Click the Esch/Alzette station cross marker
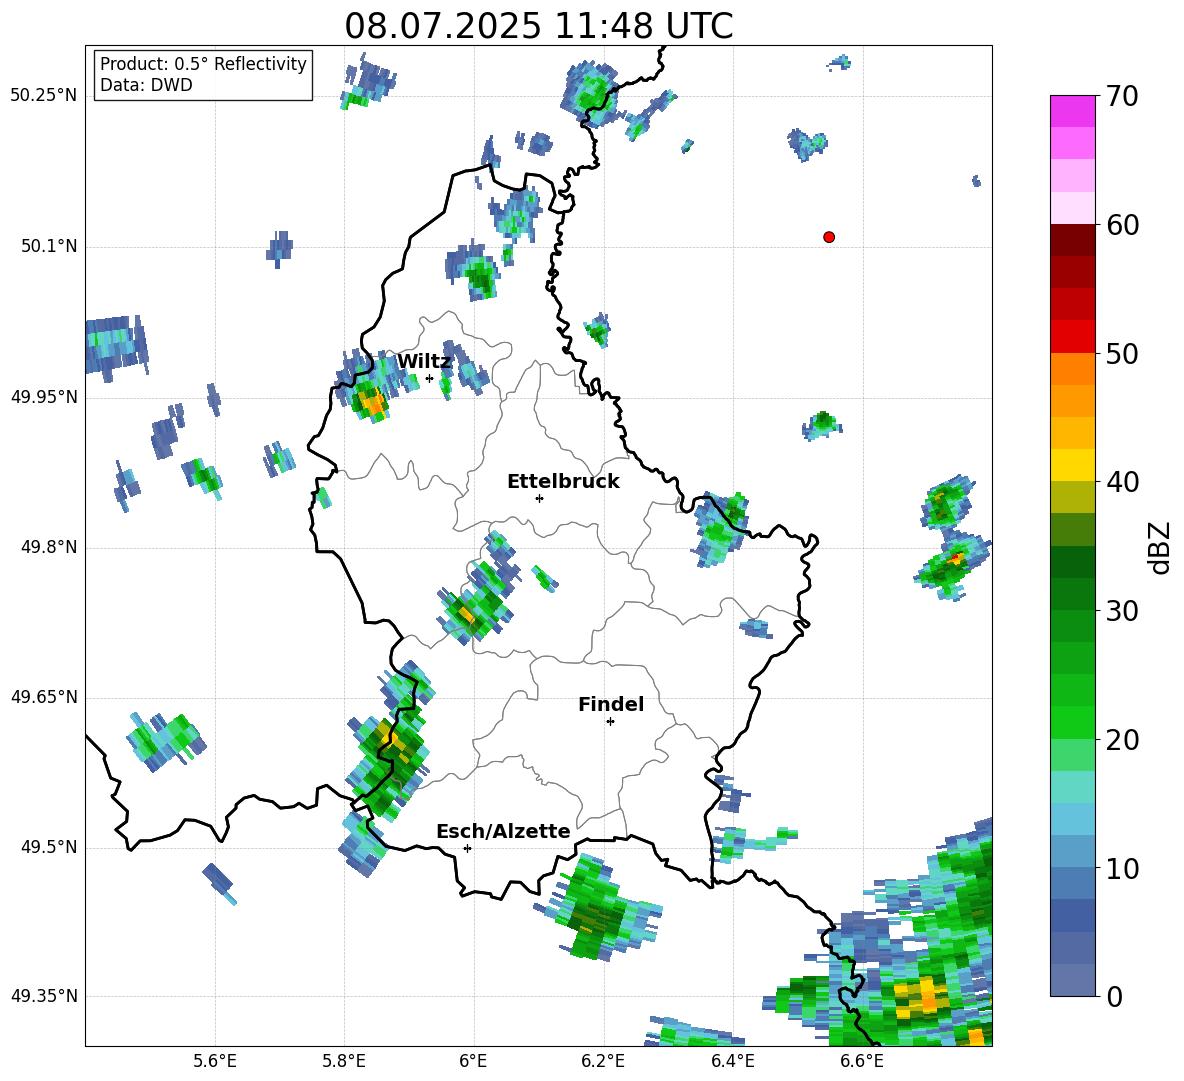The width and height of the screenshot is (1184, 1081). click(x=467, y=848)
